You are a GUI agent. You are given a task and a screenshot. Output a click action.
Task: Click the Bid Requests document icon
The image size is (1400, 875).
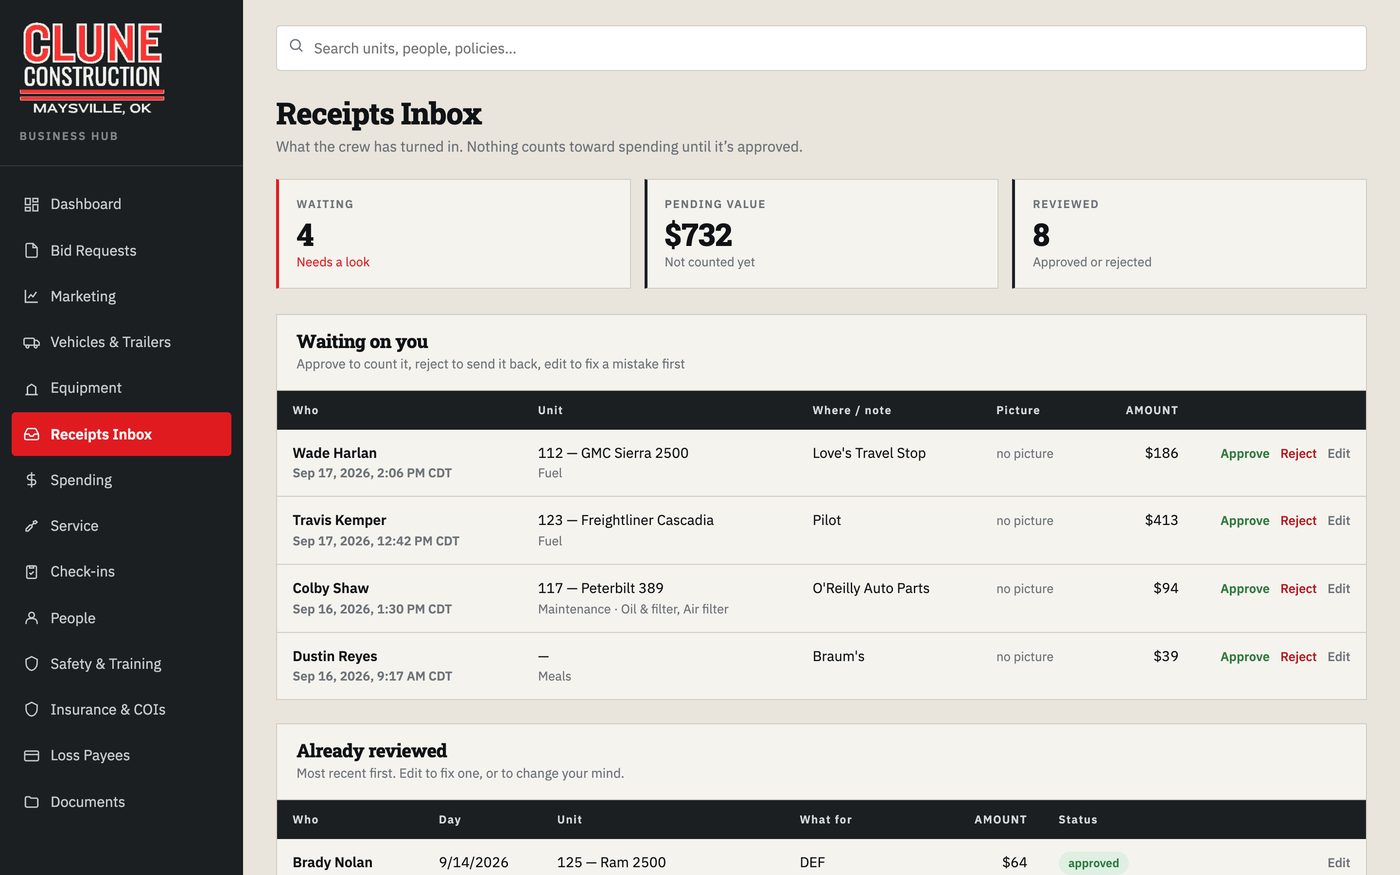click(31, 250)
